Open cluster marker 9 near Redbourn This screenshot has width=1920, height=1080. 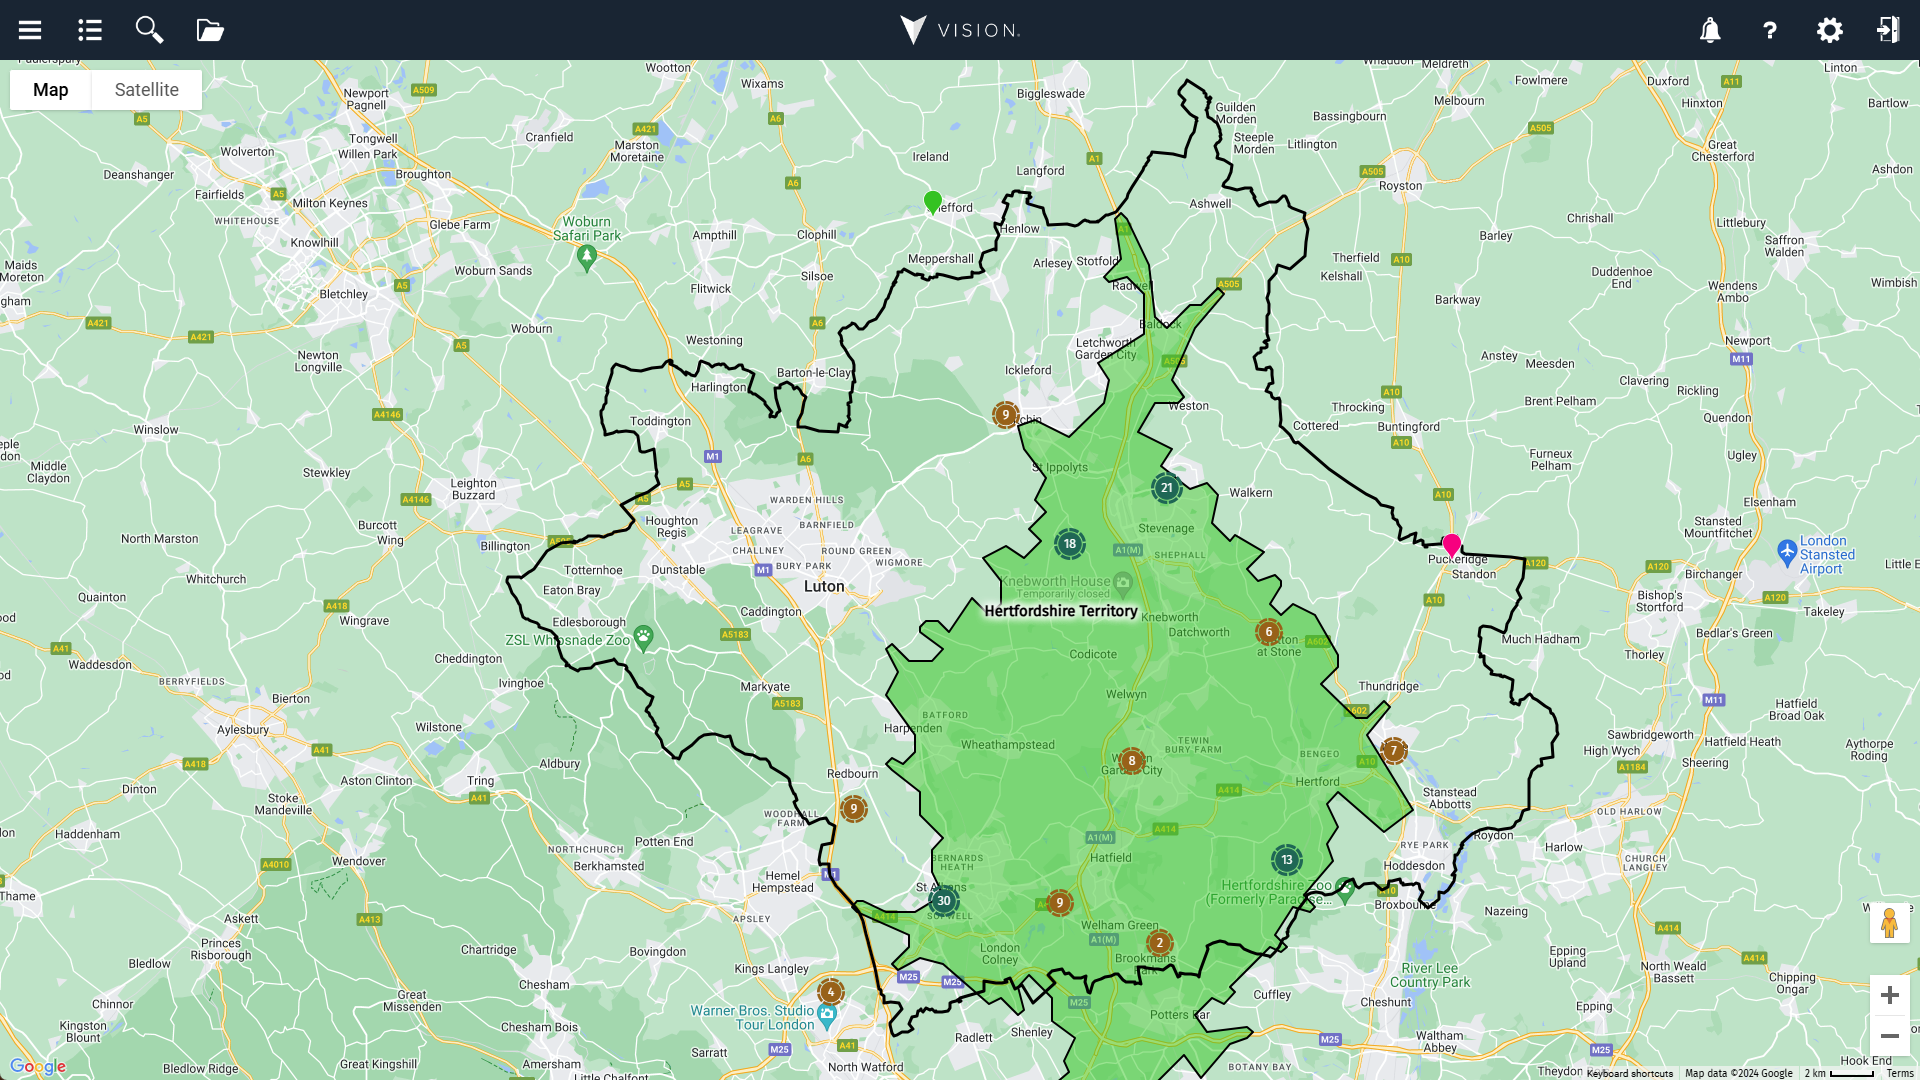pos(854,809)
